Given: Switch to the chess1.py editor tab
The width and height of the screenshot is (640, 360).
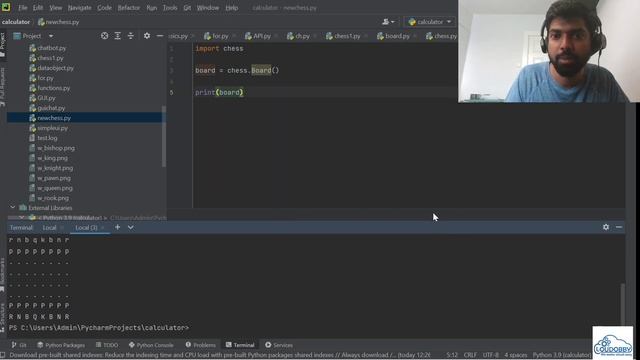Looking at the screenshot, I should coord(347,36).
